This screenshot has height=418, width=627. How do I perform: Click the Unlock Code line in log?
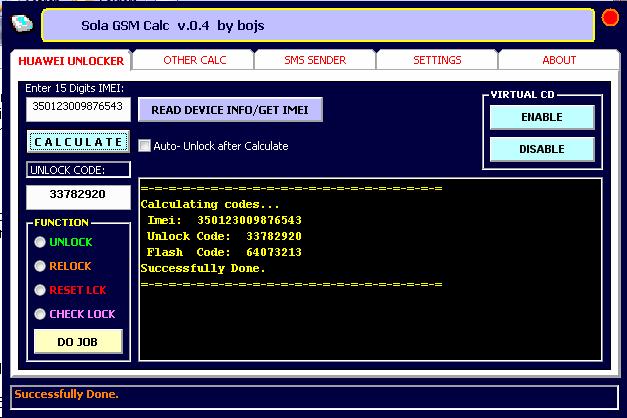click(x=224, y=236)
